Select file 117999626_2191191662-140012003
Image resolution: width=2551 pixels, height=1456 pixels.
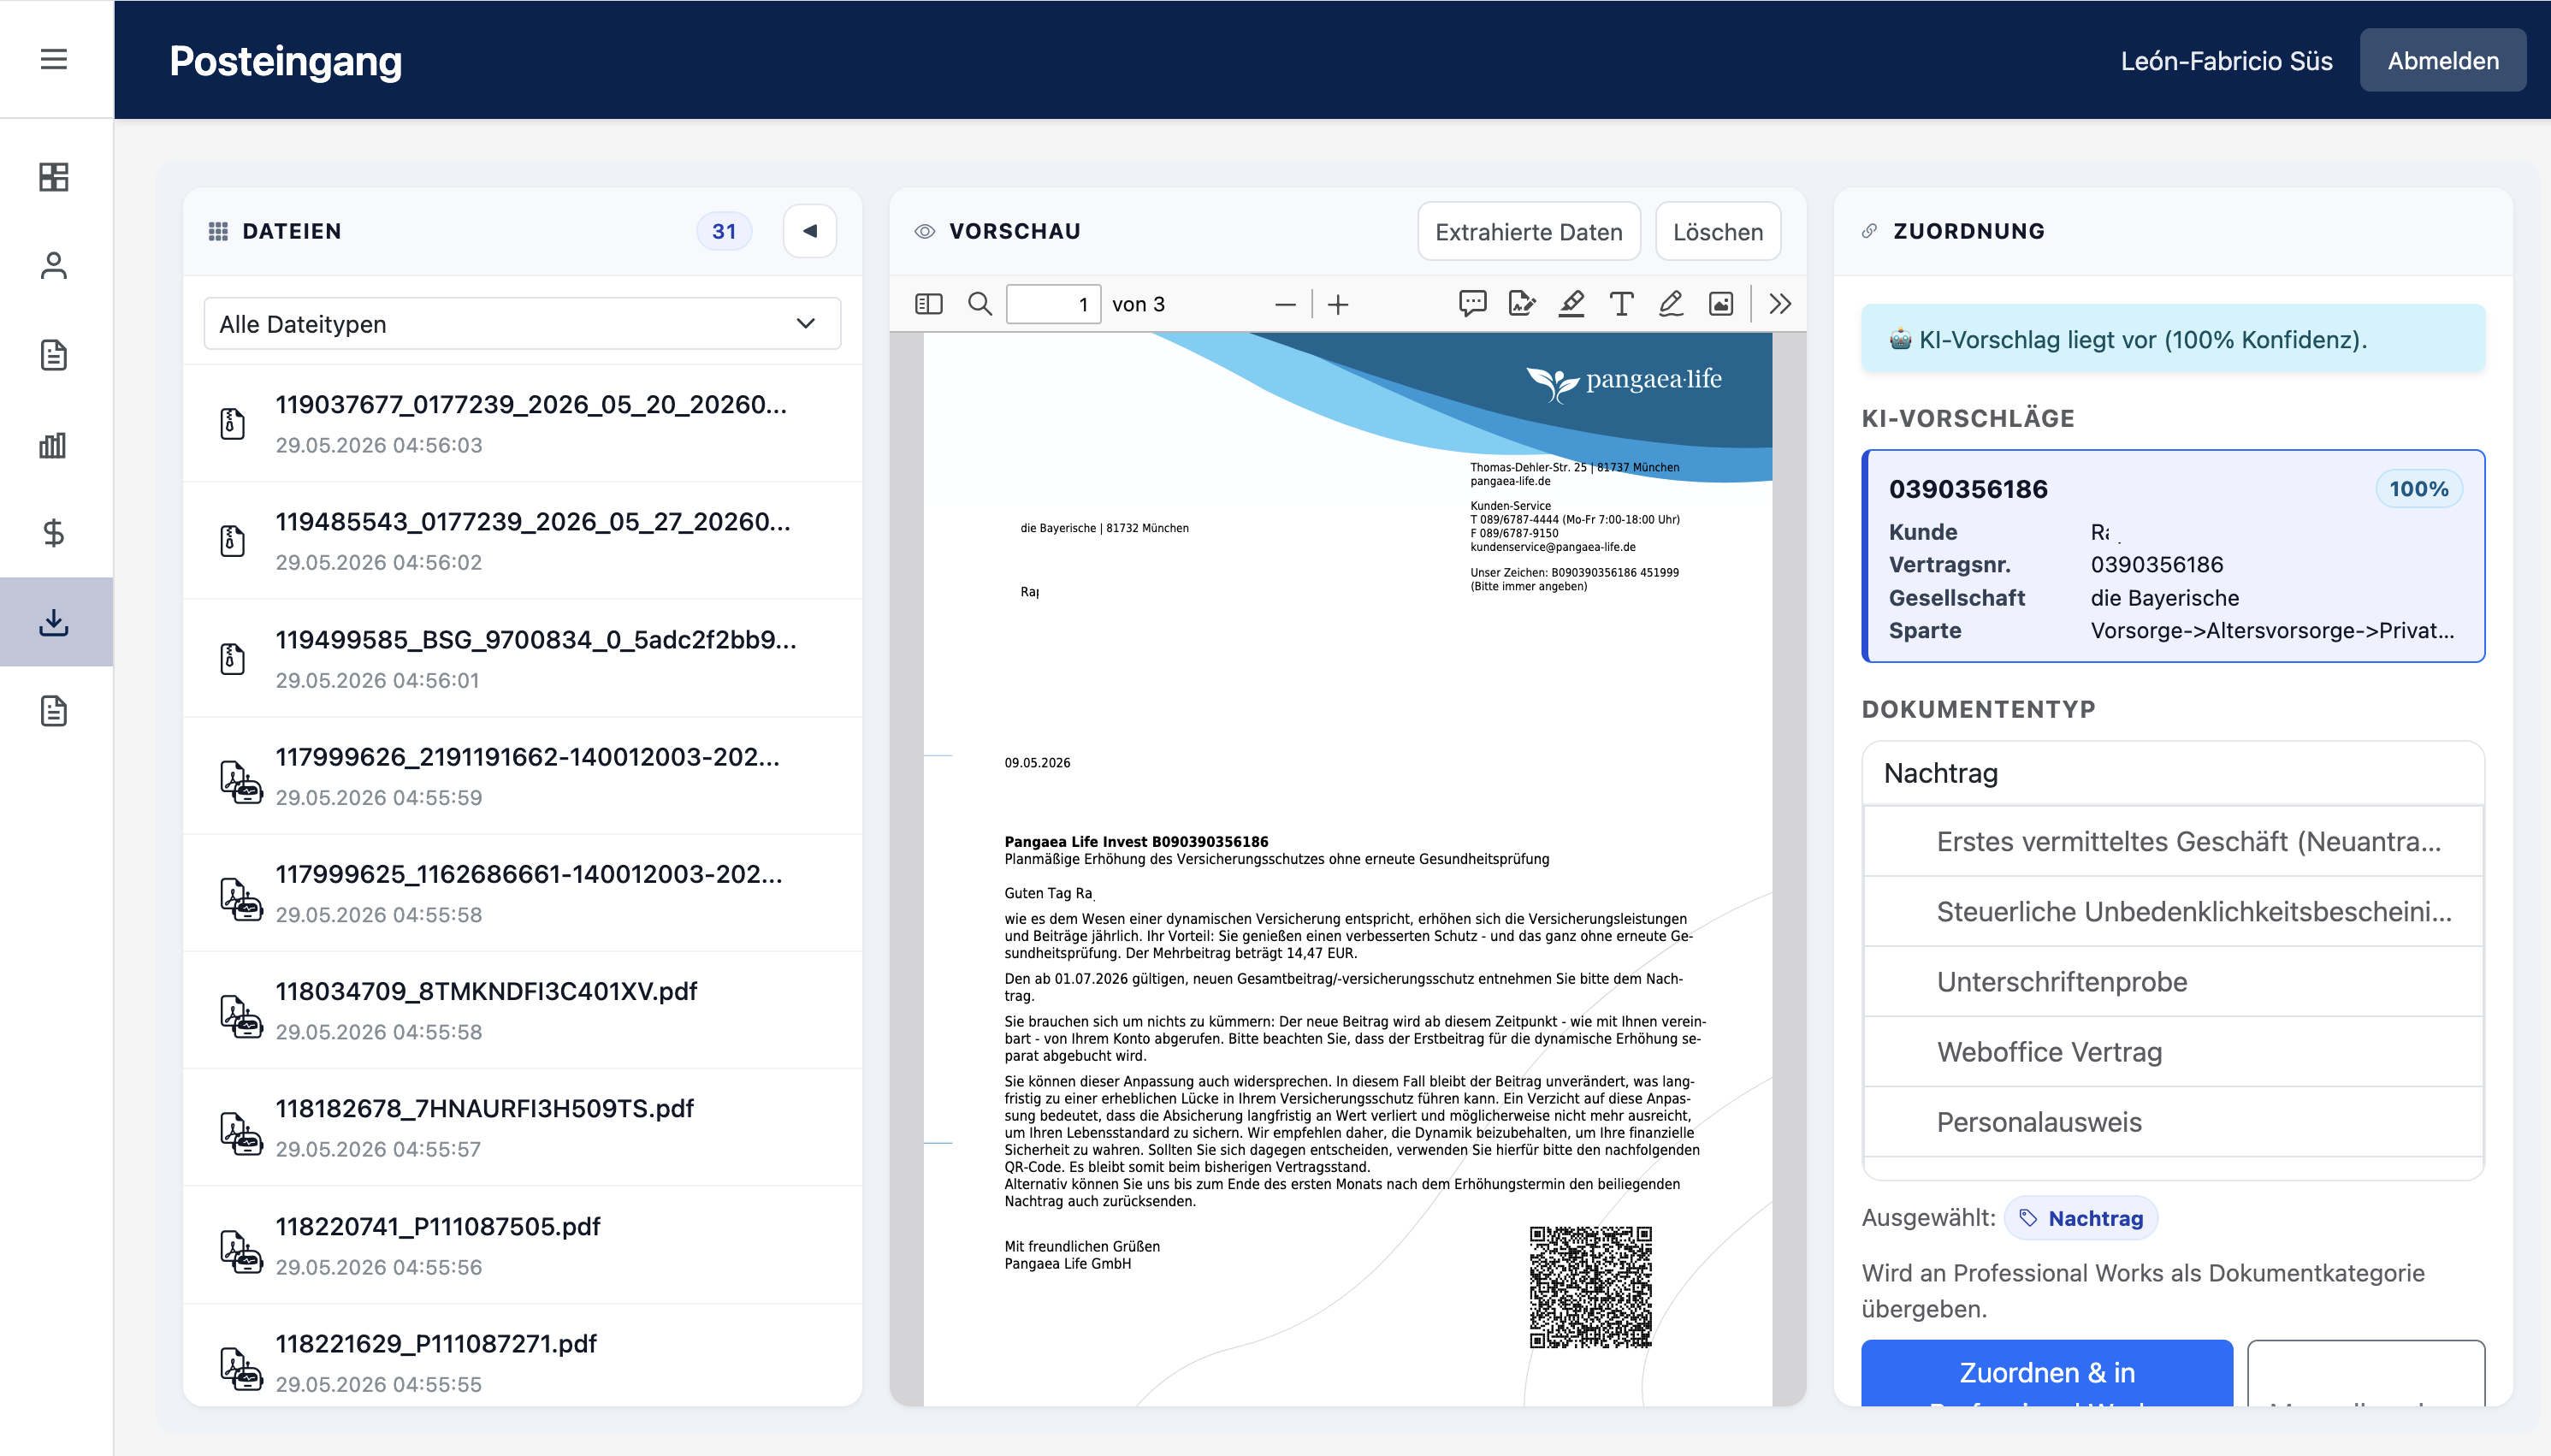click(x=522, y=776)
